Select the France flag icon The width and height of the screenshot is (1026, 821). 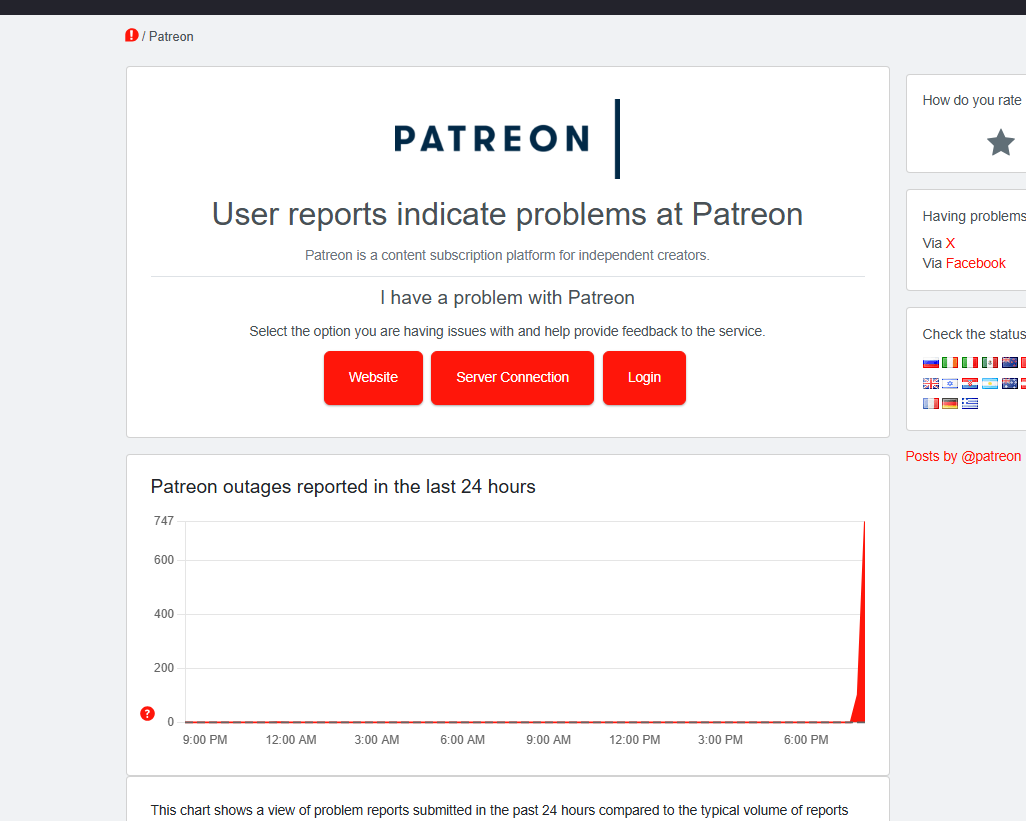(x=930, y=404)
